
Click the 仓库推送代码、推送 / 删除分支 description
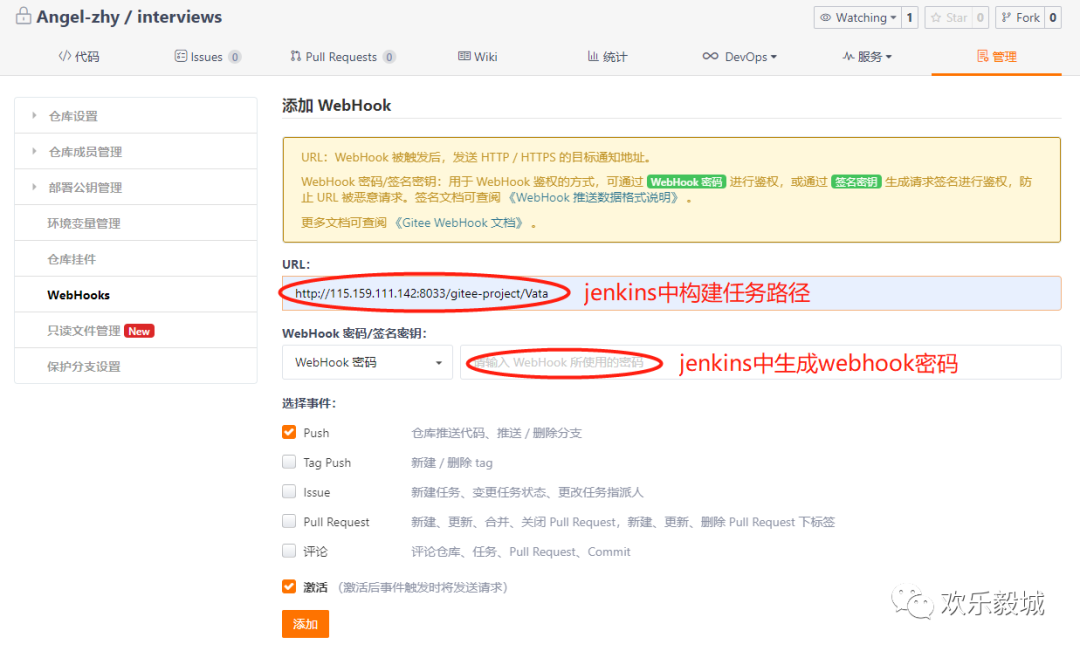tap(496, 433)
